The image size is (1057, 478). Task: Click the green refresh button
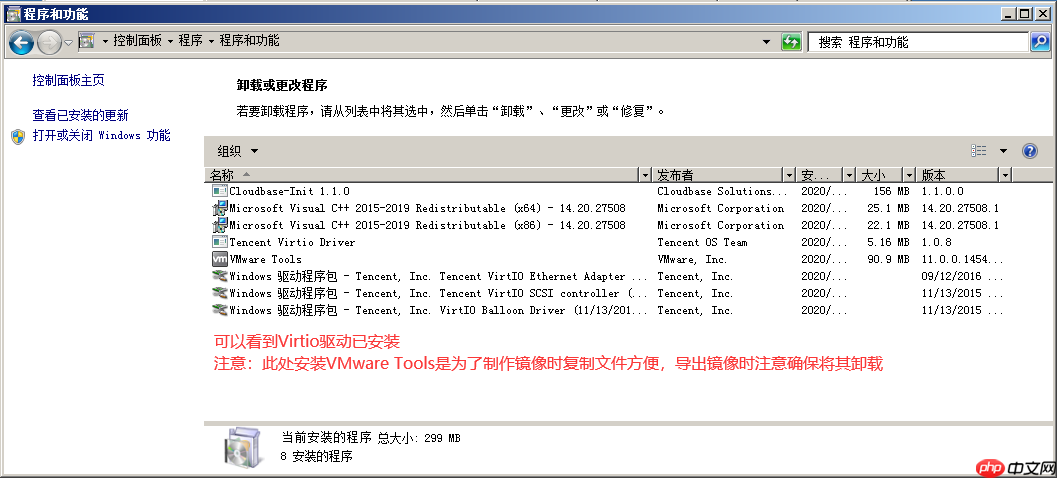pyautogui.click(x=791, y=42)
